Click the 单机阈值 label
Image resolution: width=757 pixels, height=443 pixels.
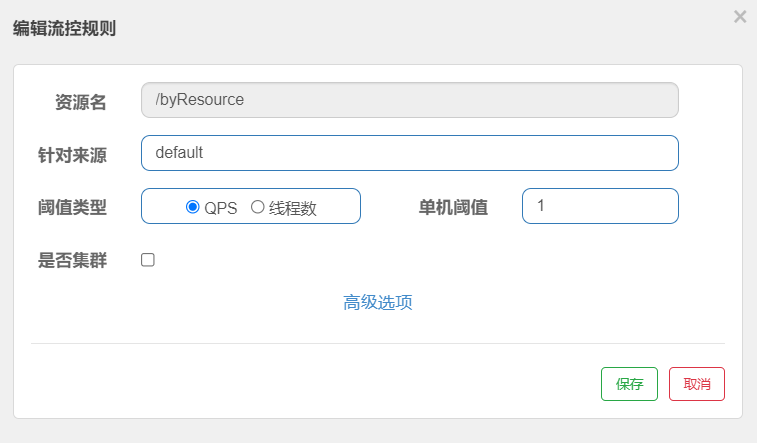(453, 208)
